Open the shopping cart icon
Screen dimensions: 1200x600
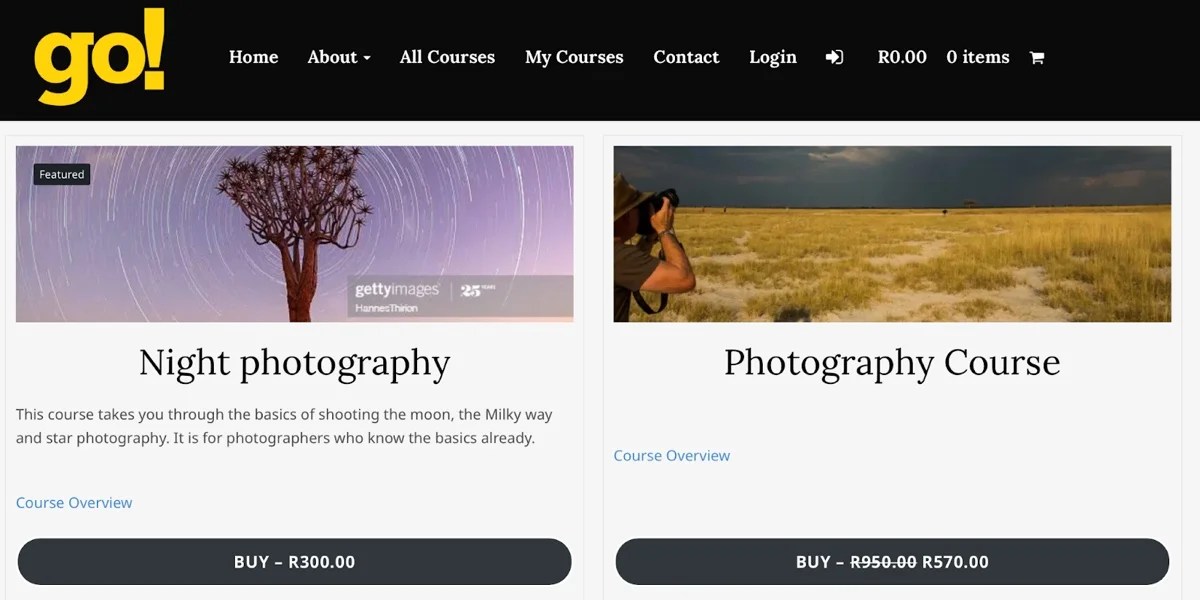tap(1037, 57)
